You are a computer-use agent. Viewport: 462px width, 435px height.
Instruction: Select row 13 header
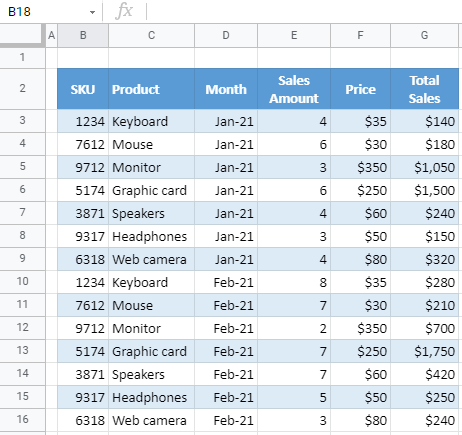(22, 351)
